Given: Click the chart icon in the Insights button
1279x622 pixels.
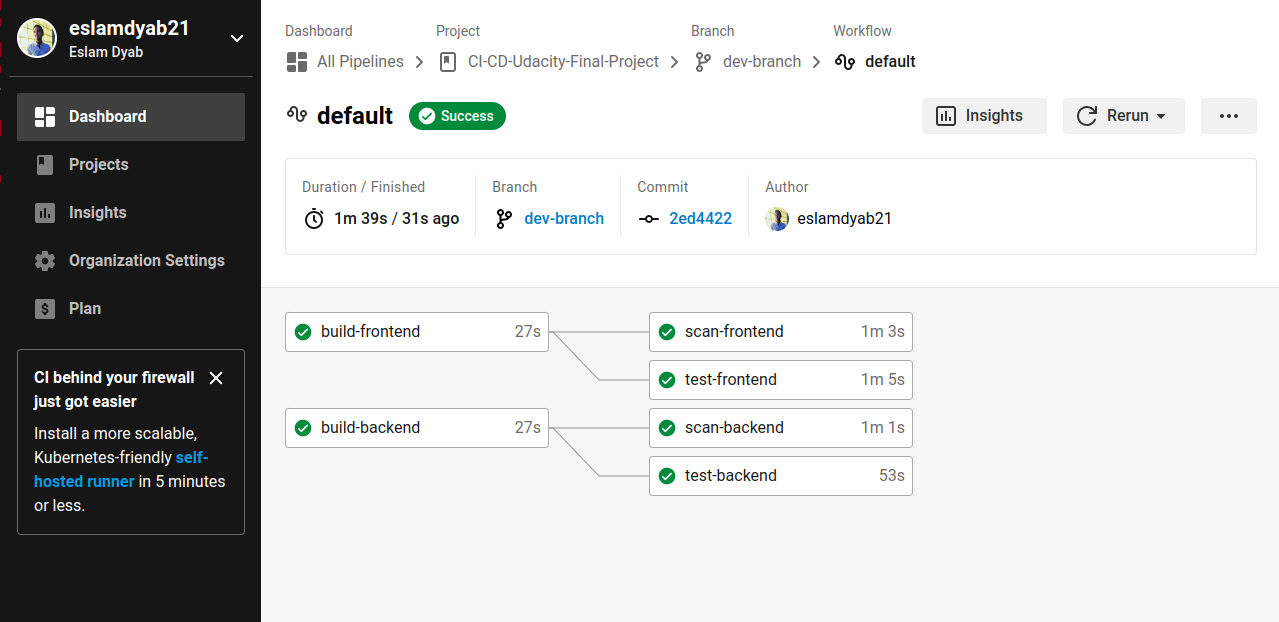Looking at the screenshot, I should pyautogui.click(x=946, y=116).
